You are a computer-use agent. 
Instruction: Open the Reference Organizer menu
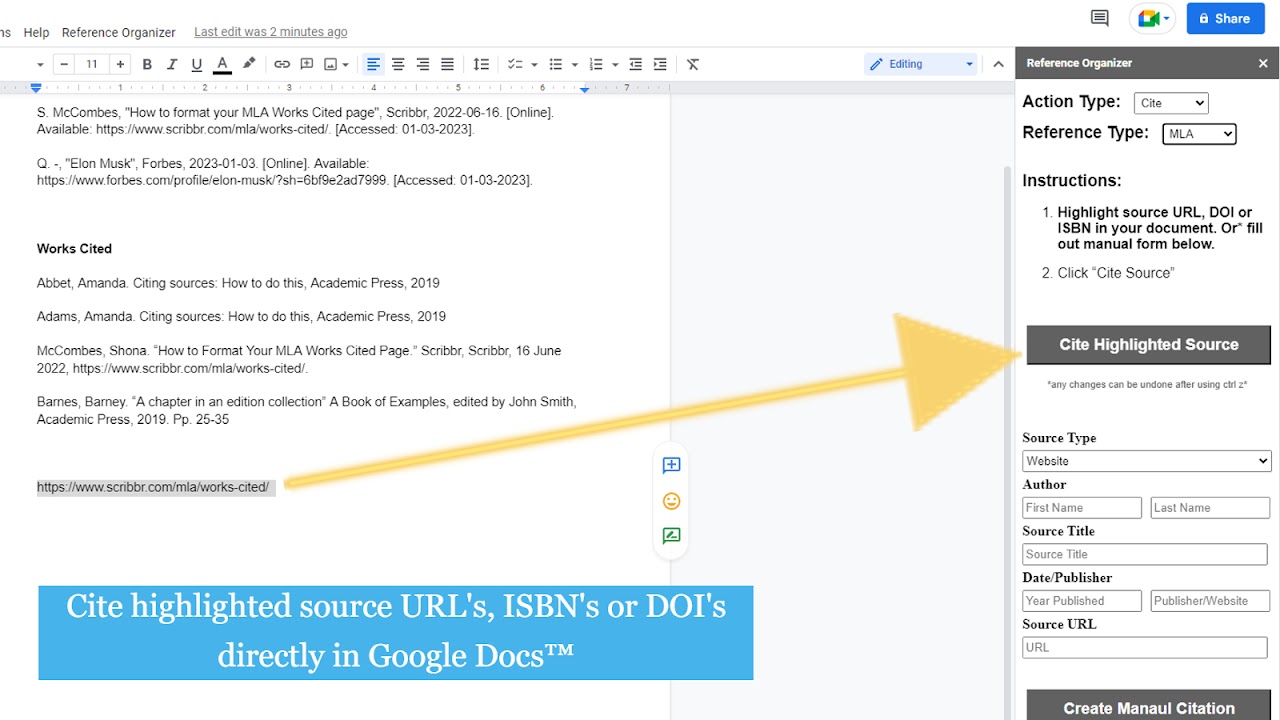point(119,32)
